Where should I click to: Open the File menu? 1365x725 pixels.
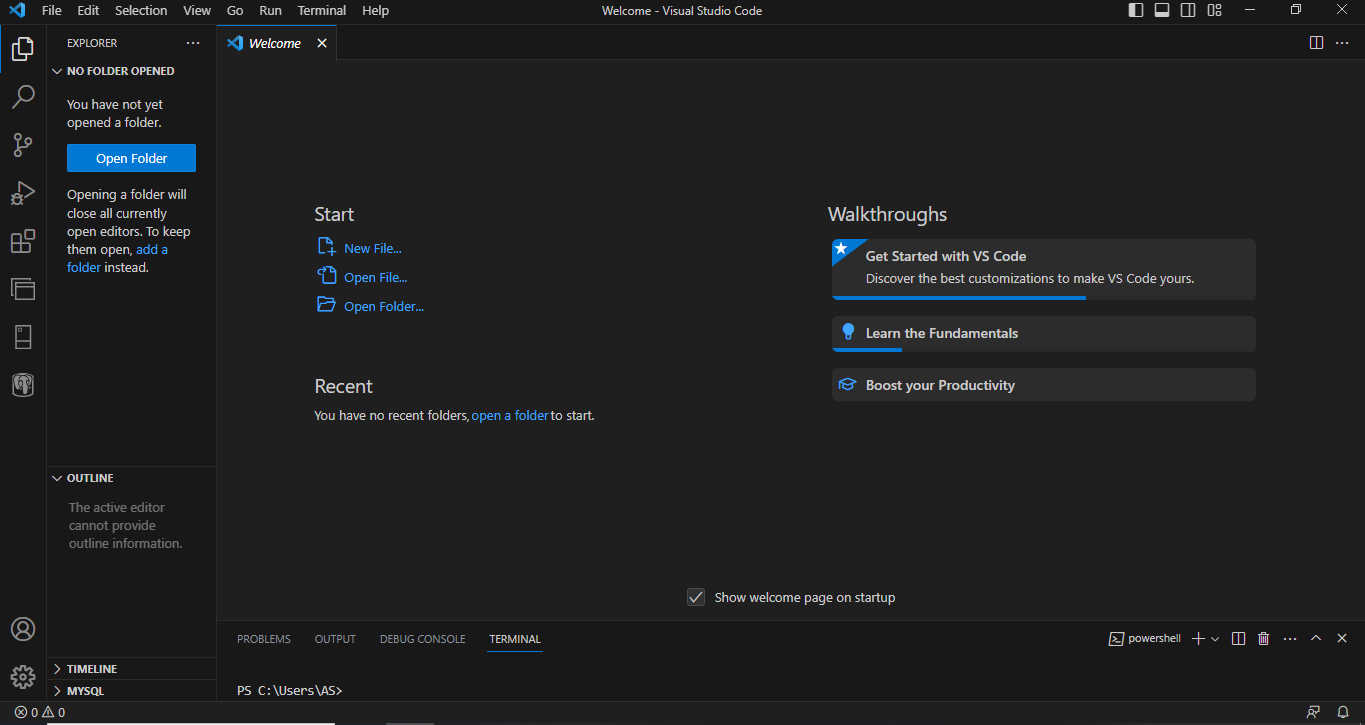(52, 10)
